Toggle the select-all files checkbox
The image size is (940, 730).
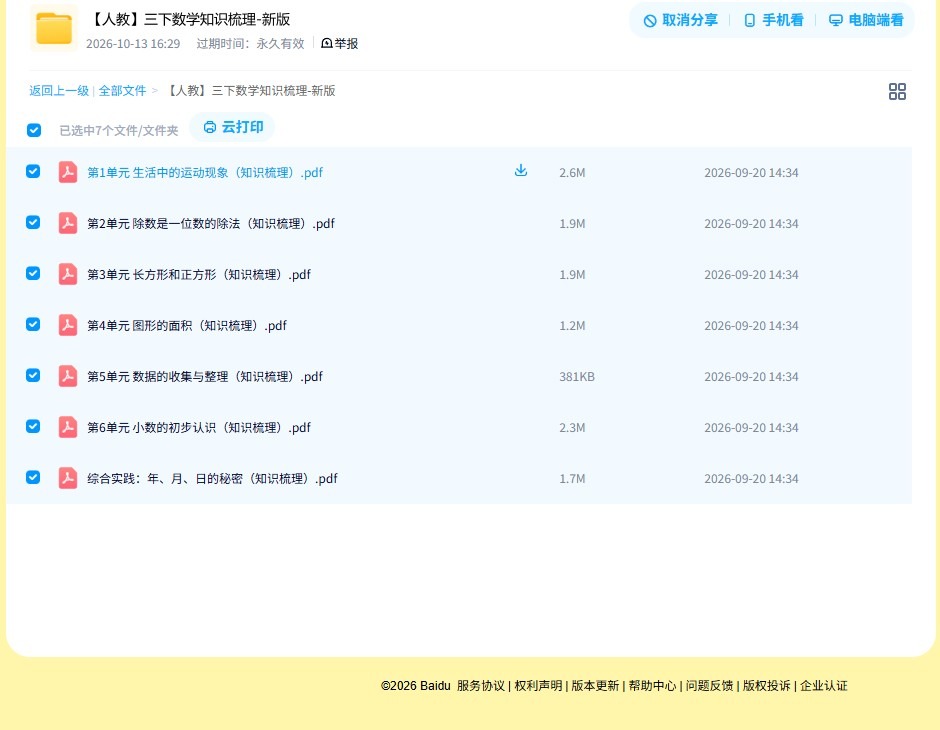tap(34, 130)
